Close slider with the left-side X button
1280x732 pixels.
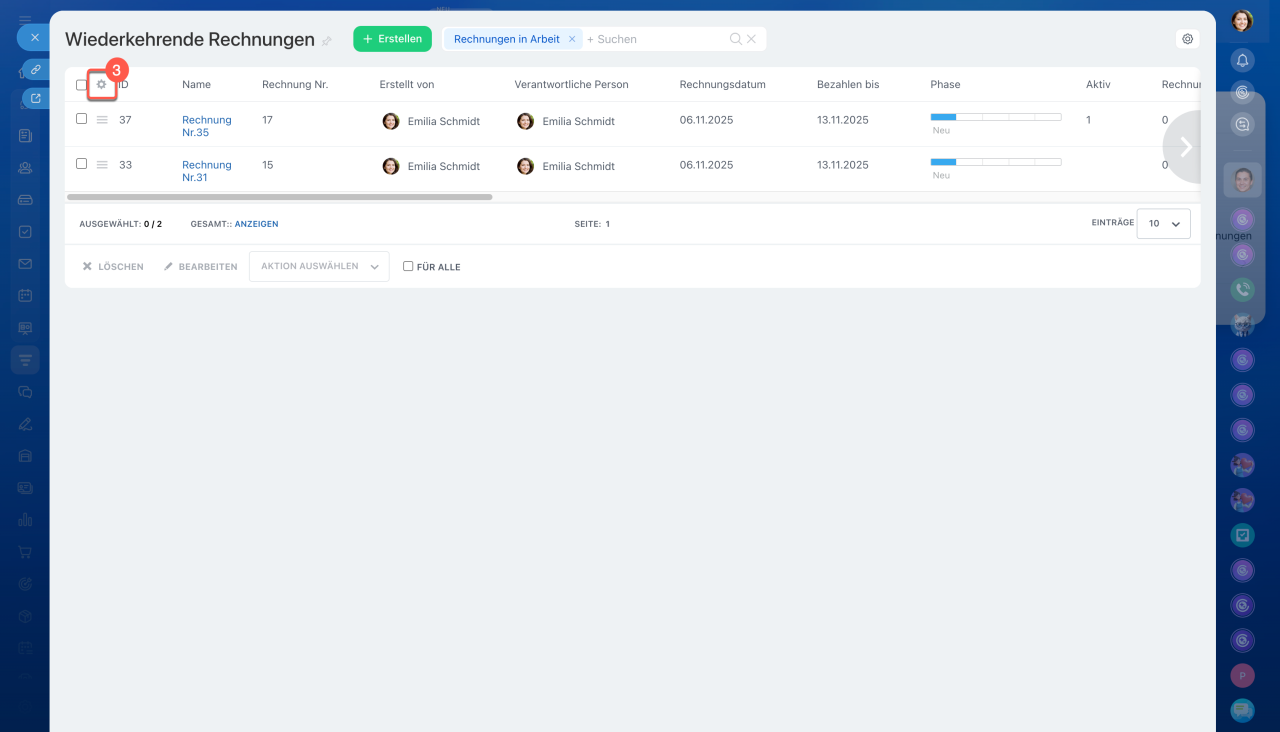click(34, 37)
